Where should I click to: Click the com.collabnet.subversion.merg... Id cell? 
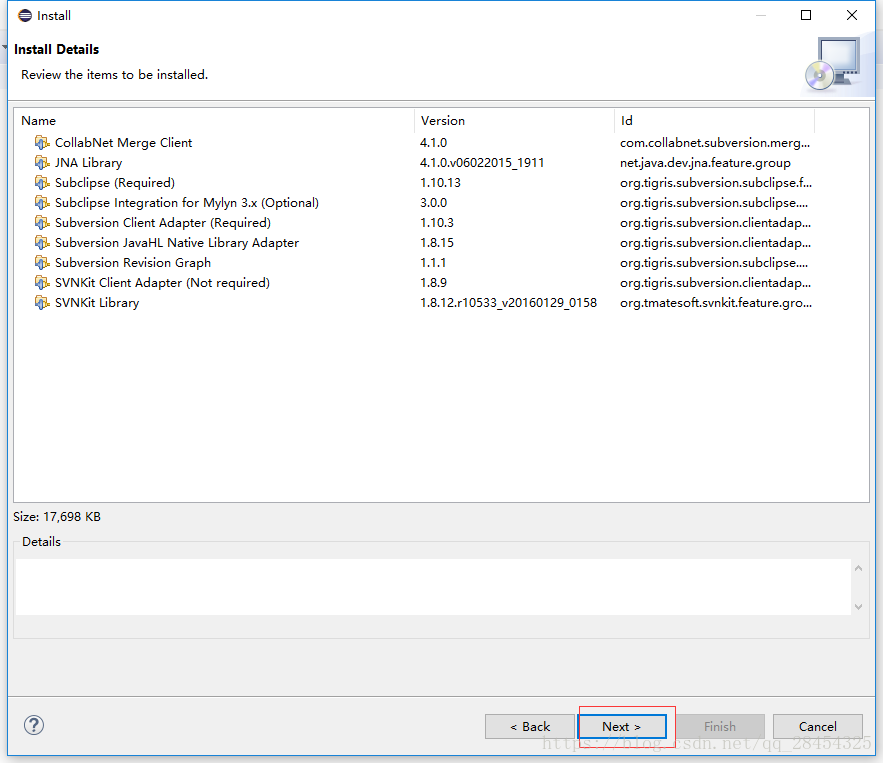click(x=715, y=142)
